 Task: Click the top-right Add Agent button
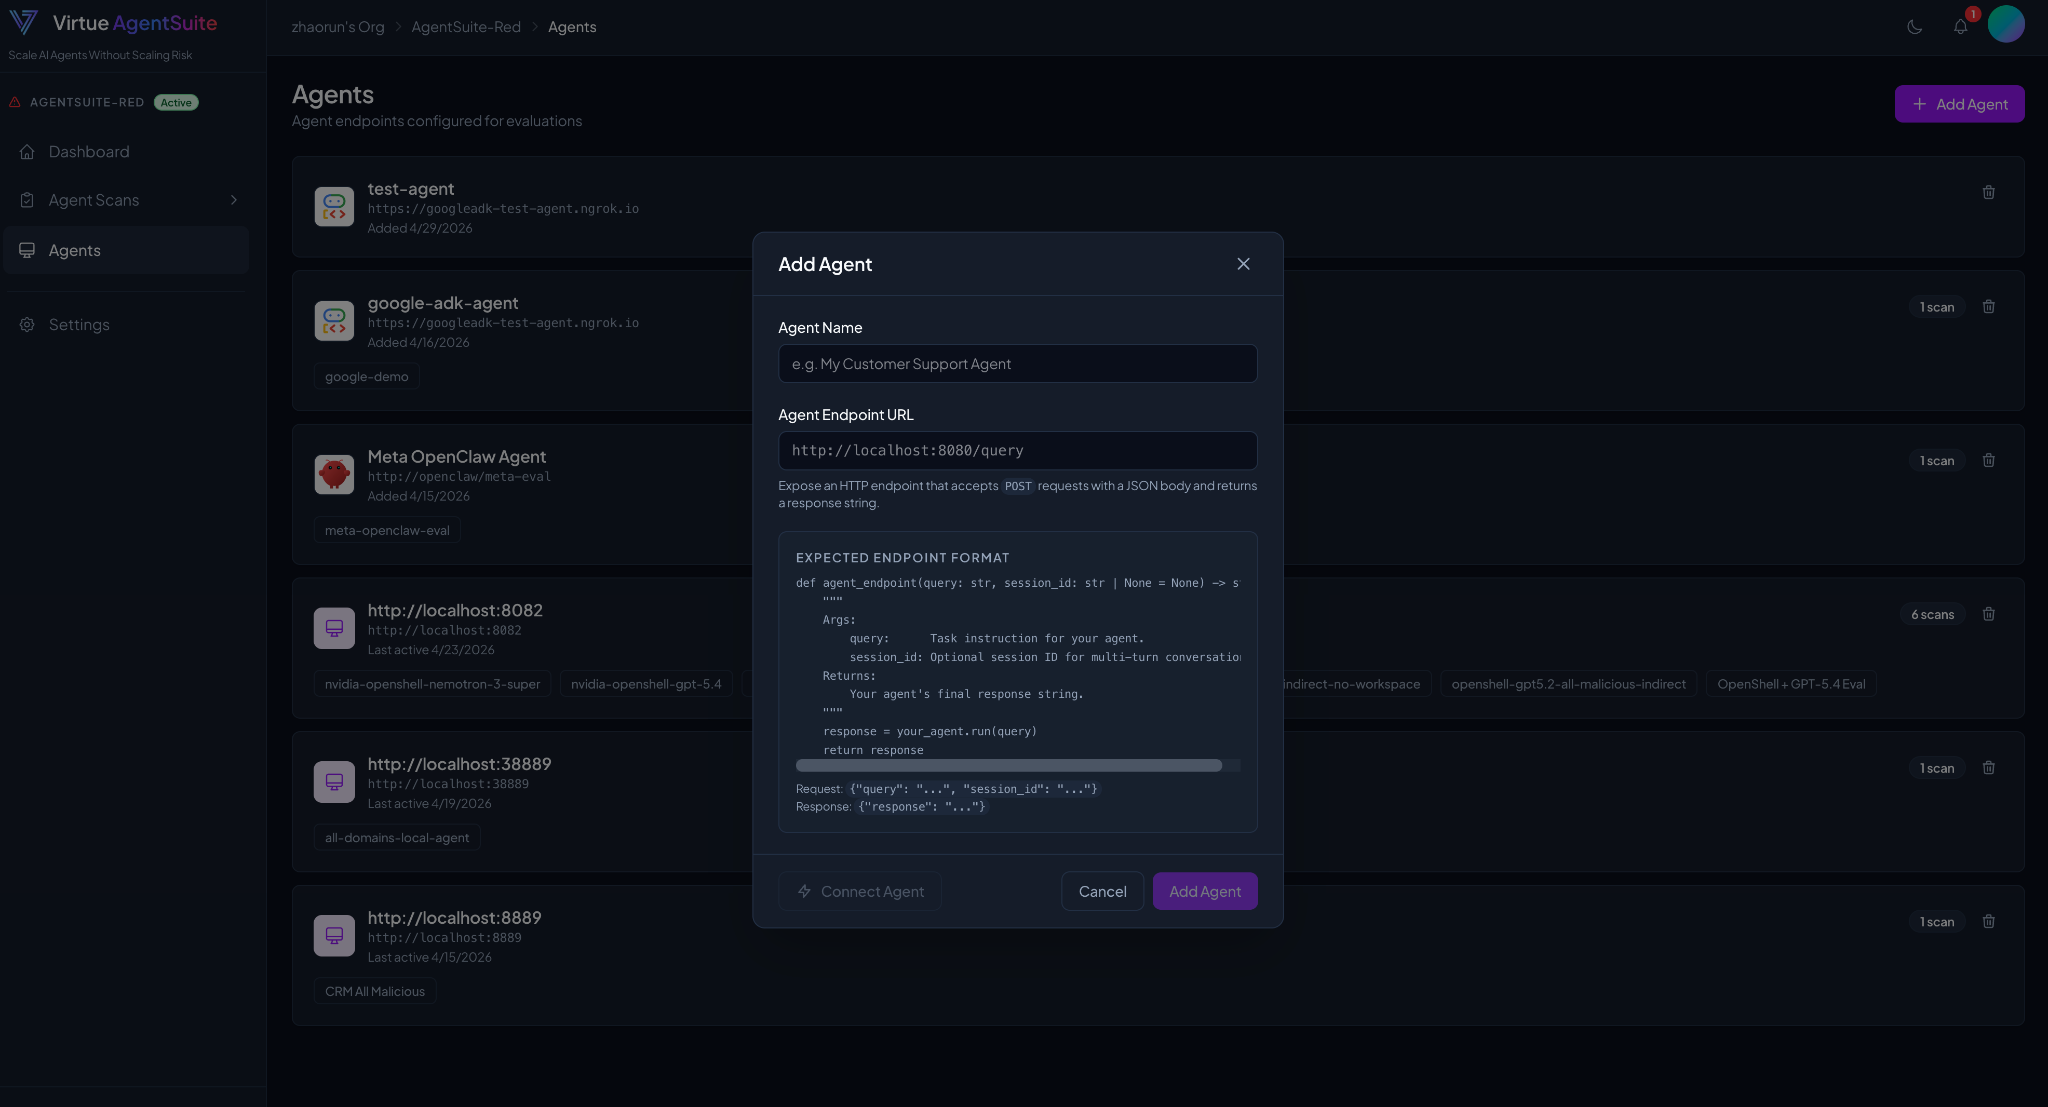(1959, 104)
